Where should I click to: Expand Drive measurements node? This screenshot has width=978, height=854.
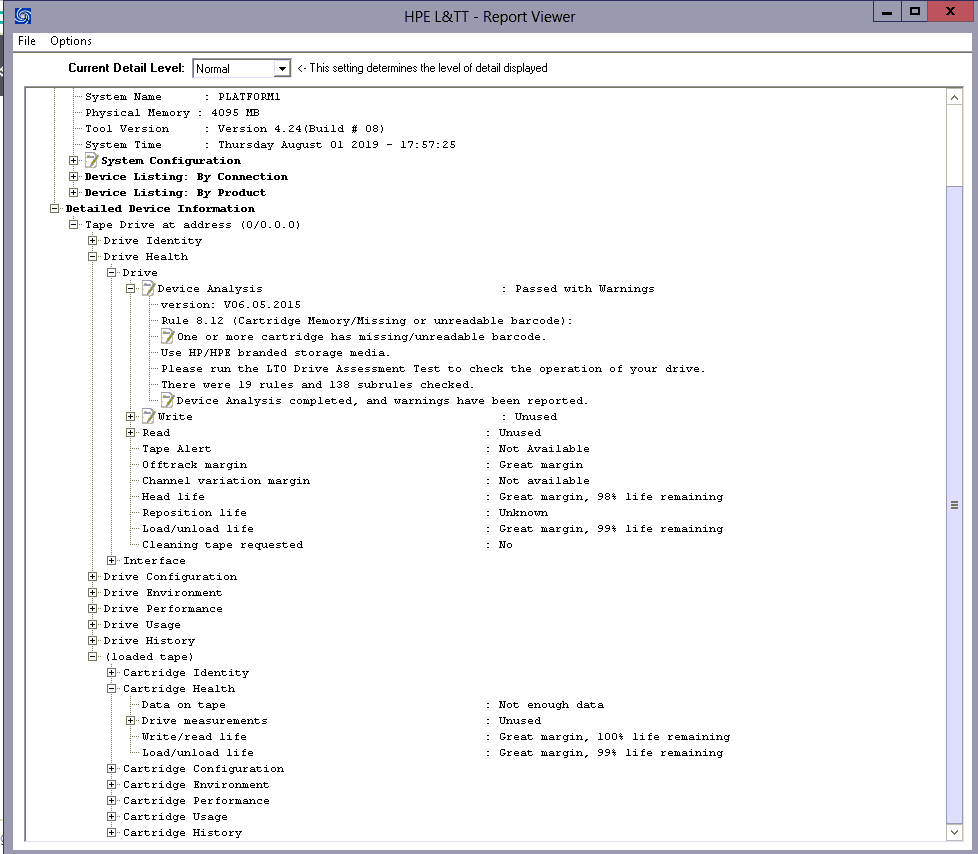pos(130,721)
